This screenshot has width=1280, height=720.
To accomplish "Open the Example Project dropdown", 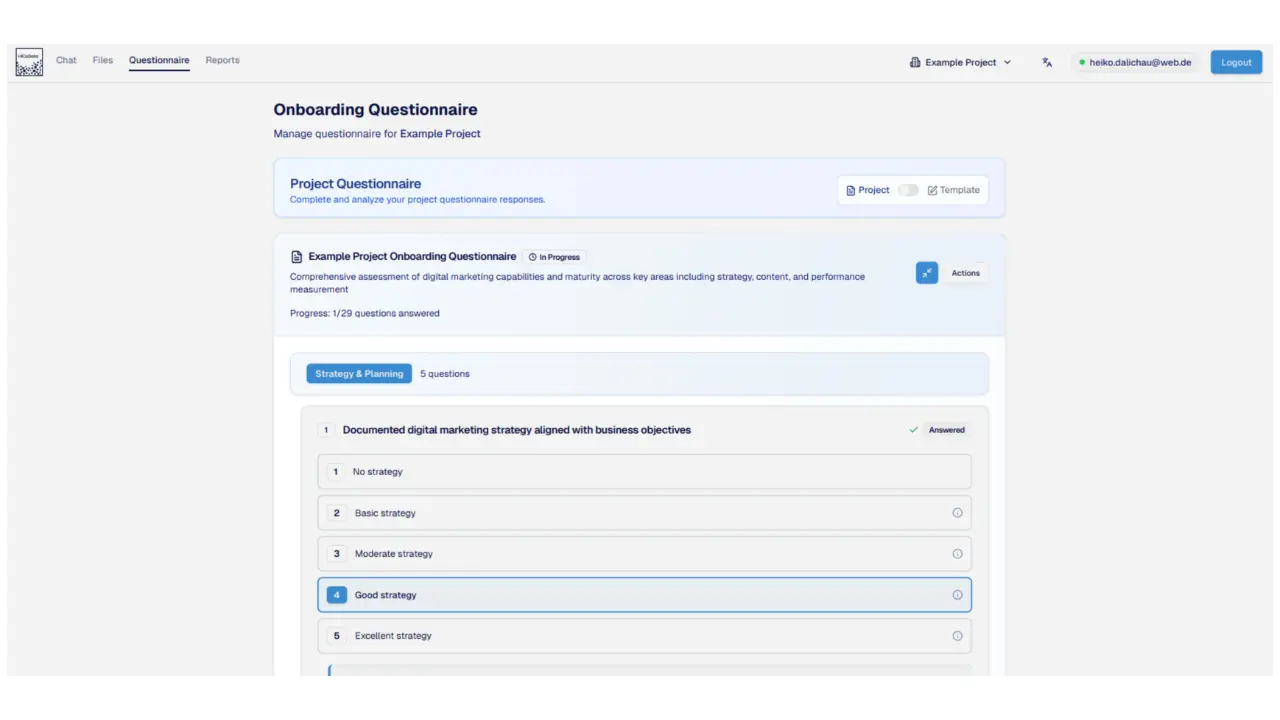I will point(960,62).
